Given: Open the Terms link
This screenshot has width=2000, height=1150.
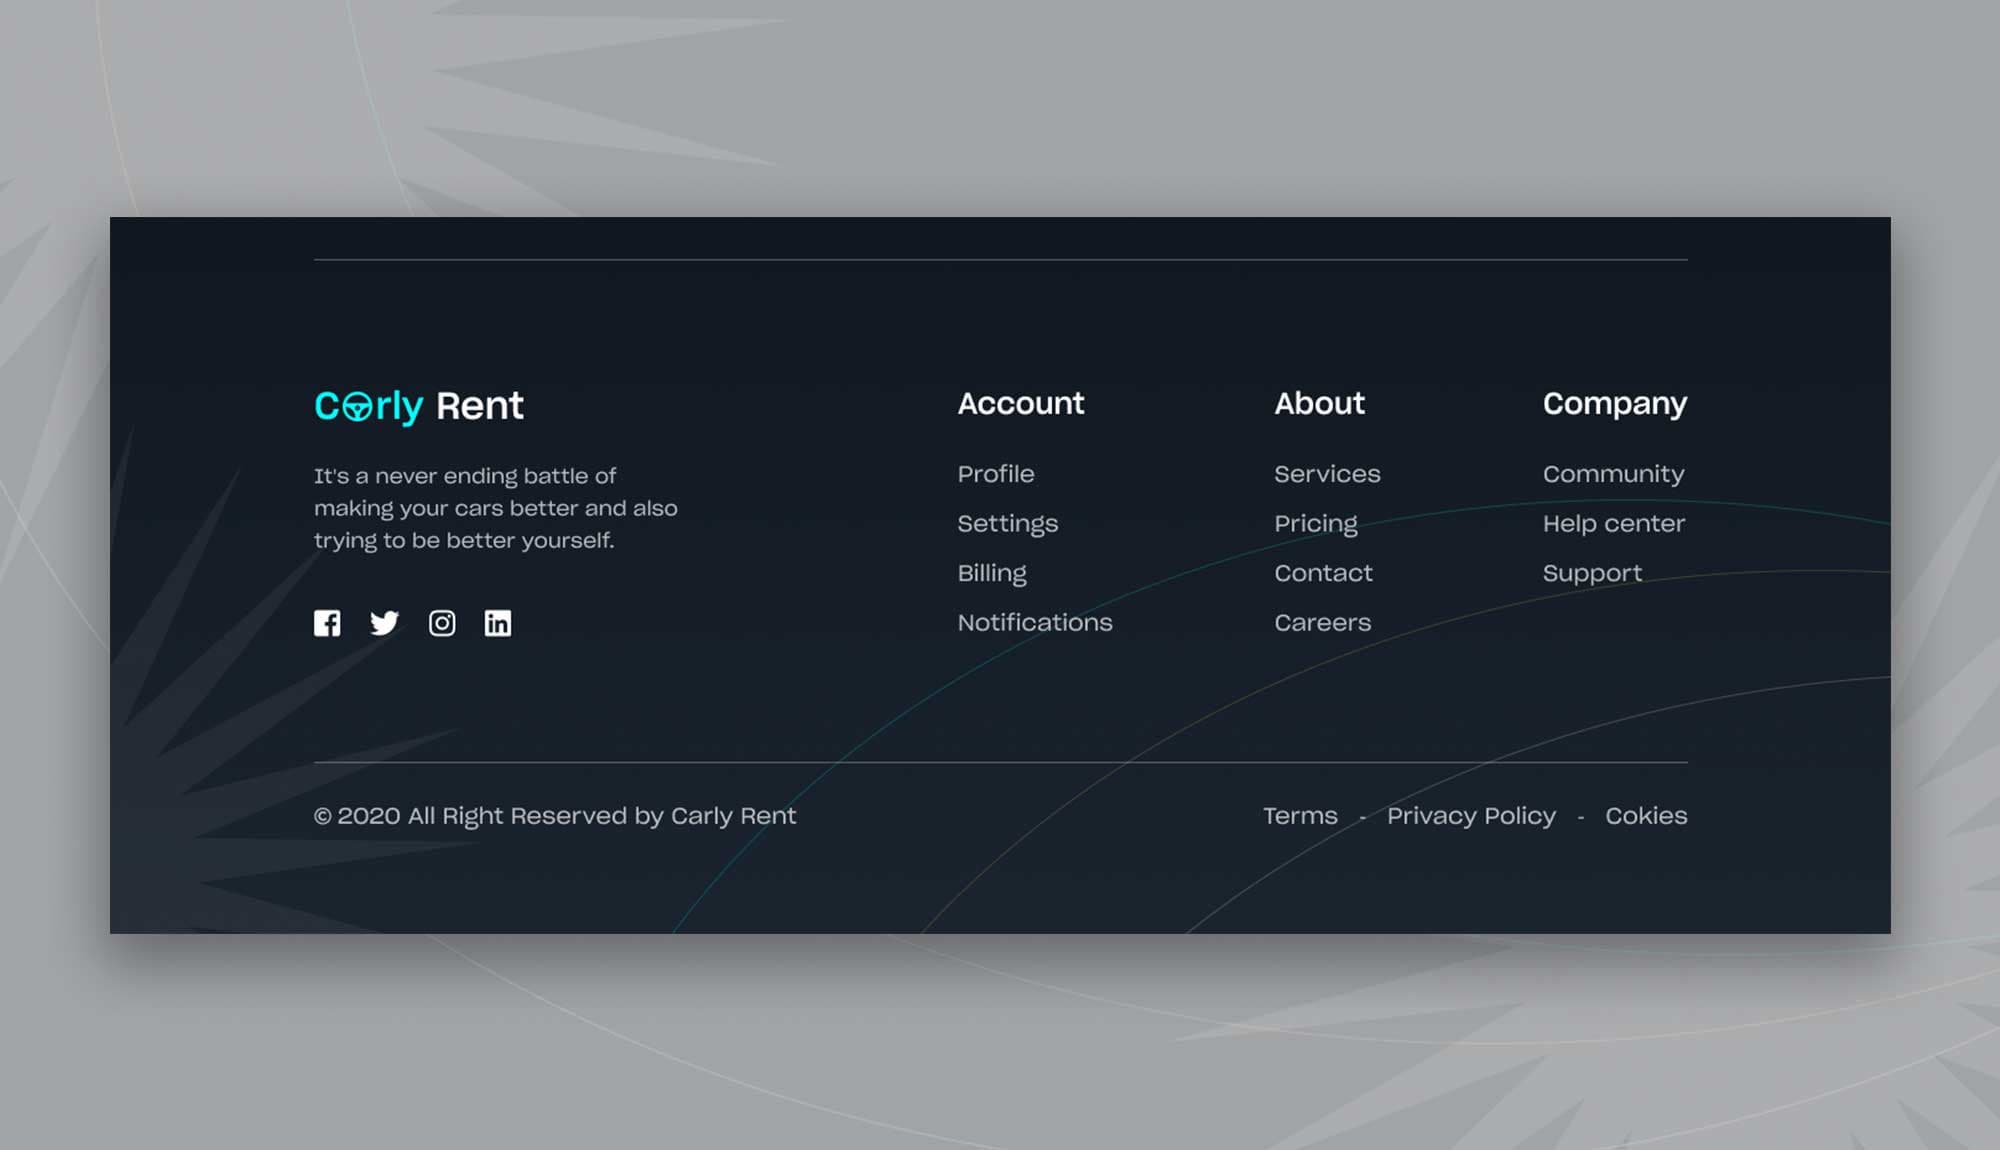Looking at the screenshot, I should click(x=1300, y=816).
